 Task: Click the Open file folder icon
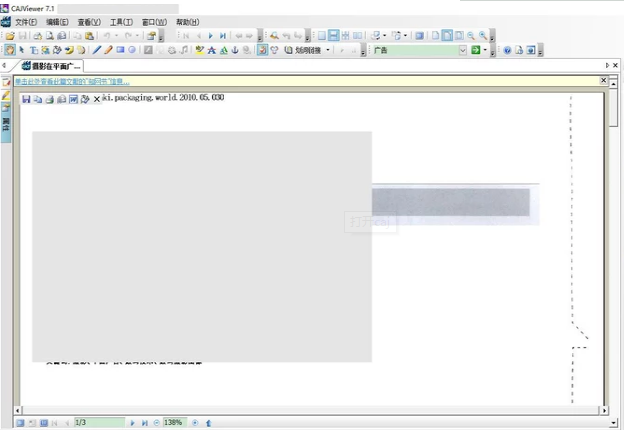(x=10, y=36)
